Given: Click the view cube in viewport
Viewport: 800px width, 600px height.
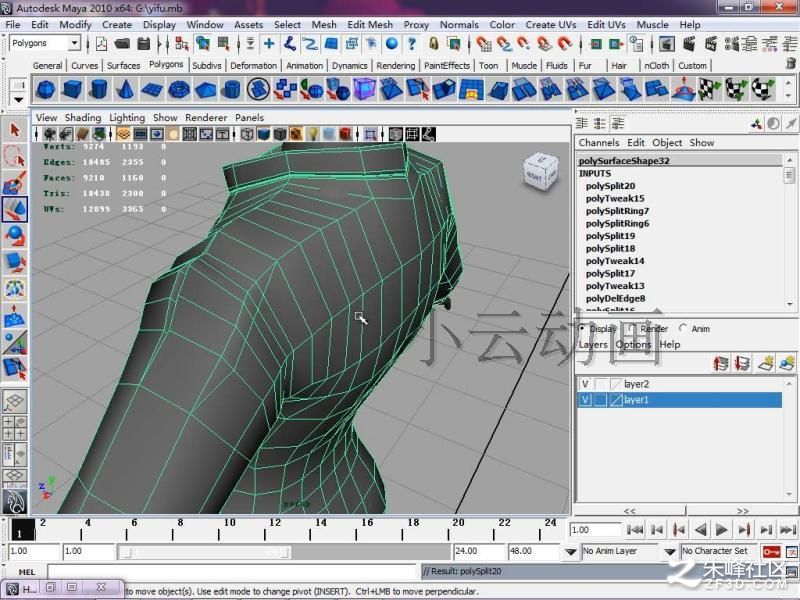Looking at the screenshot, I should tap(541, 173).
